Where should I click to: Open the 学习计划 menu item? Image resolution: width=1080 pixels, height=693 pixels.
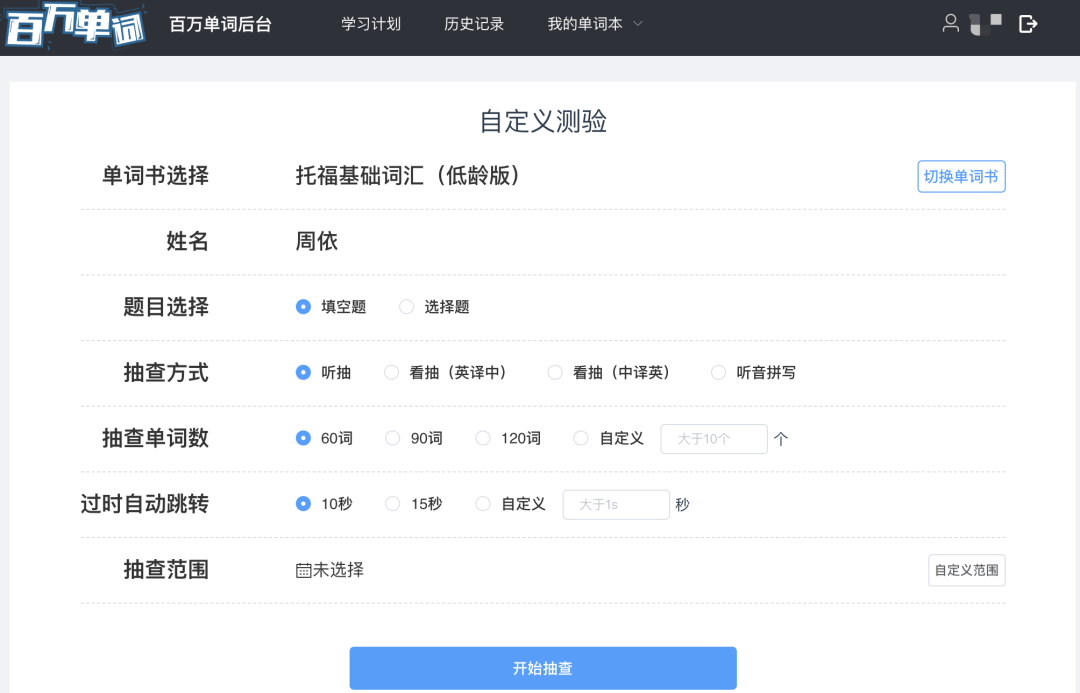(371, 24)
